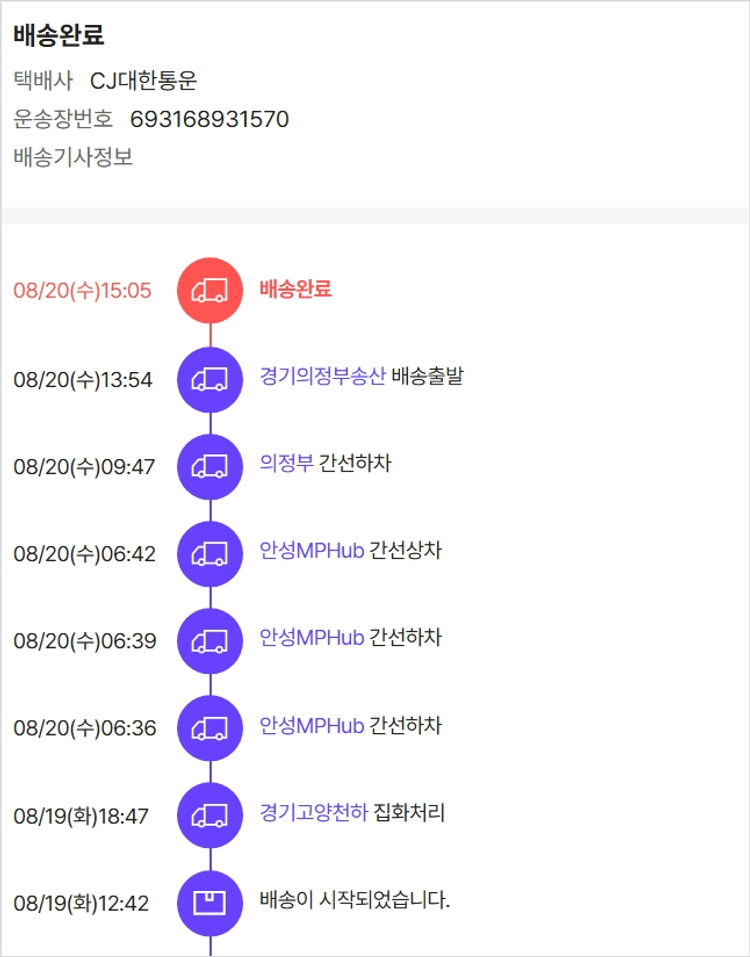Click the package box icon for shipment start
This screenshot has width=750, height=957.
pos(210,902)
